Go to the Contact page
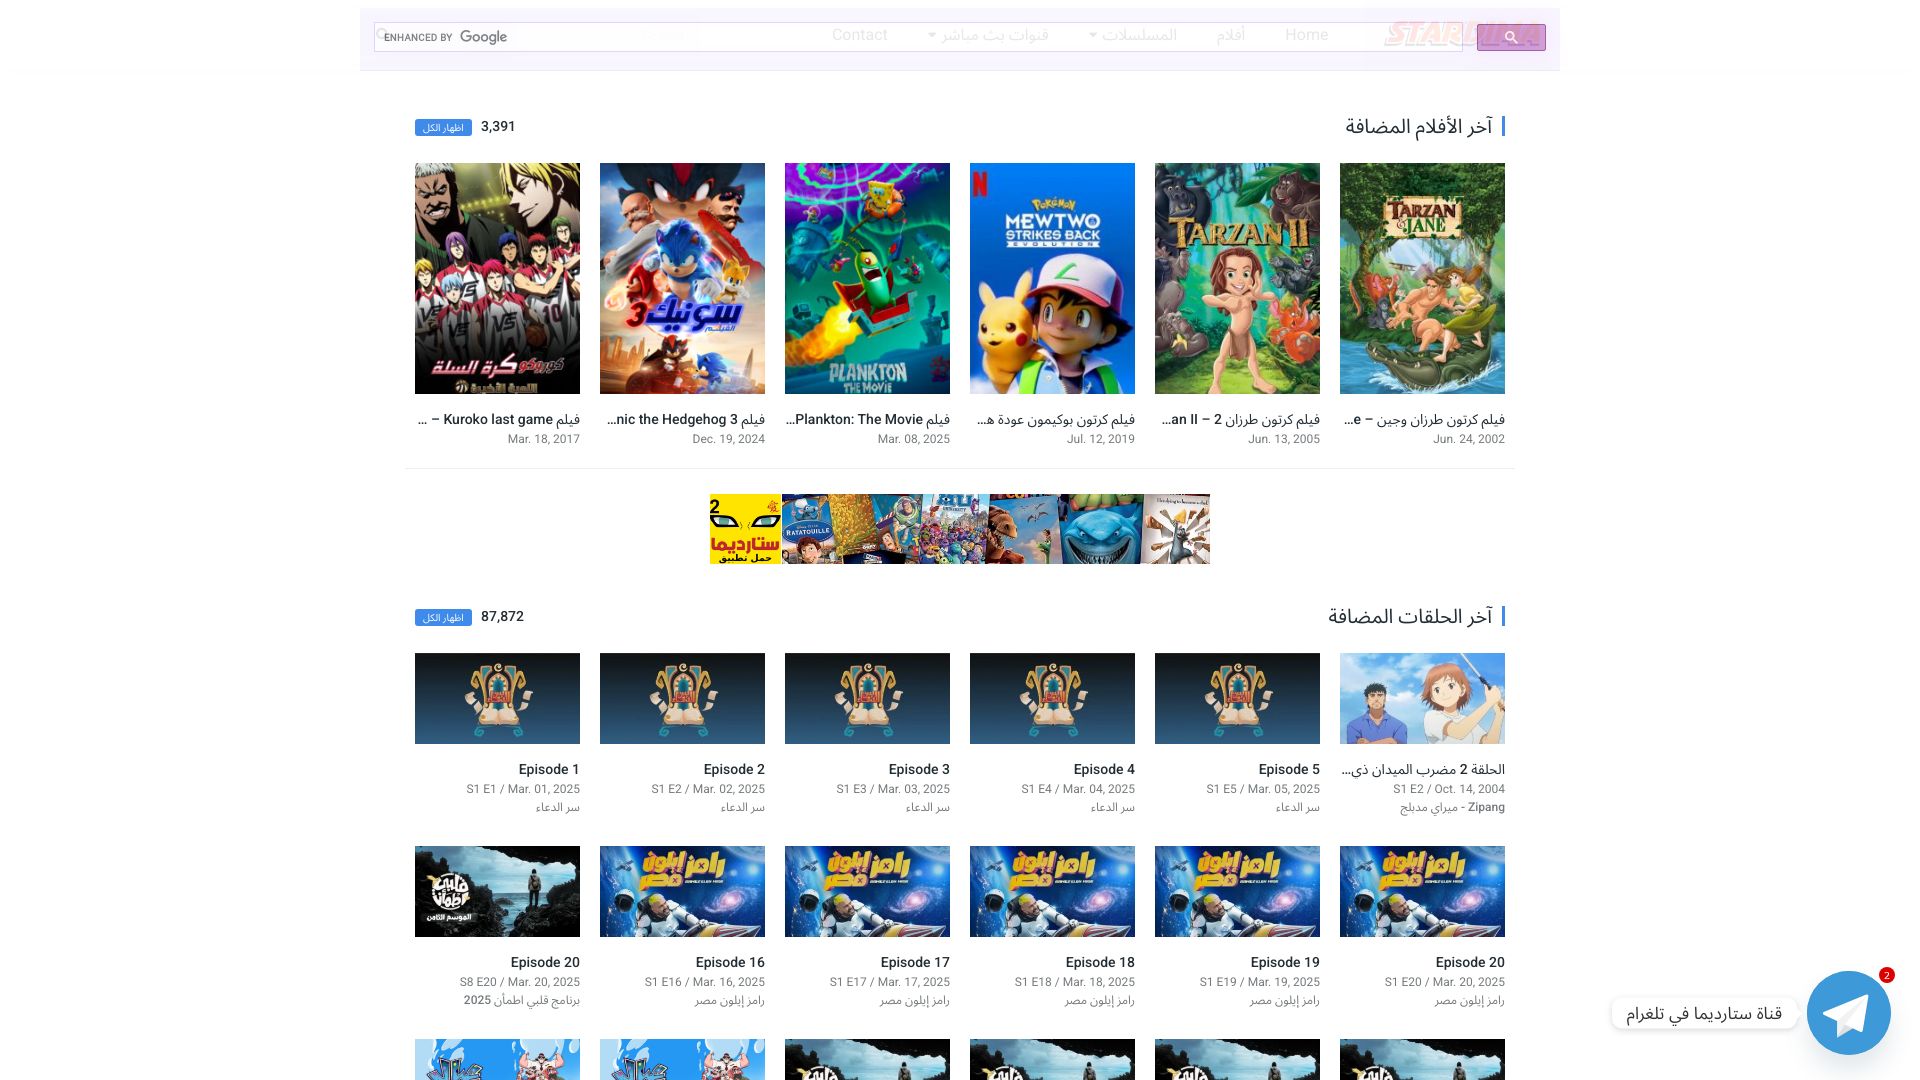Screen dimensions: 1920x1080 point(859,35)
